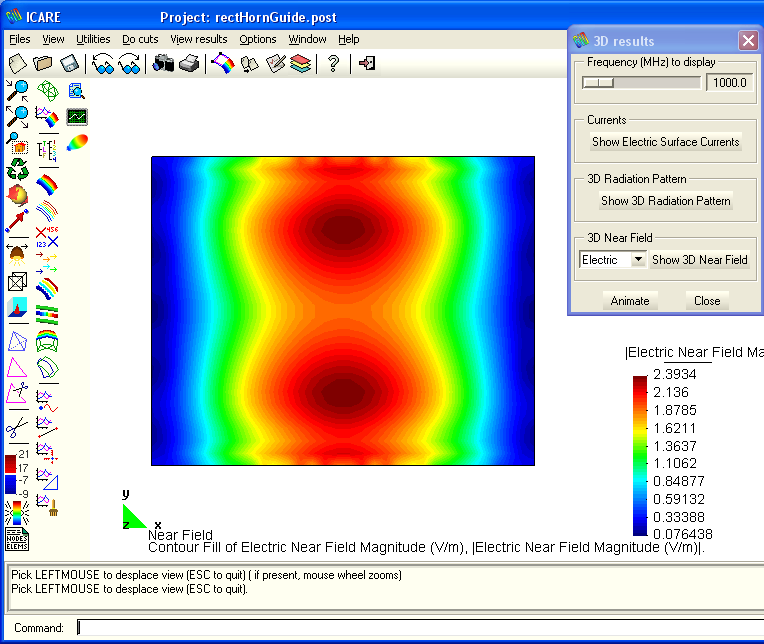The width and height of the screenshot is (764, 644).
Task: Click the Command input field
Action: [x=420, y=627]
